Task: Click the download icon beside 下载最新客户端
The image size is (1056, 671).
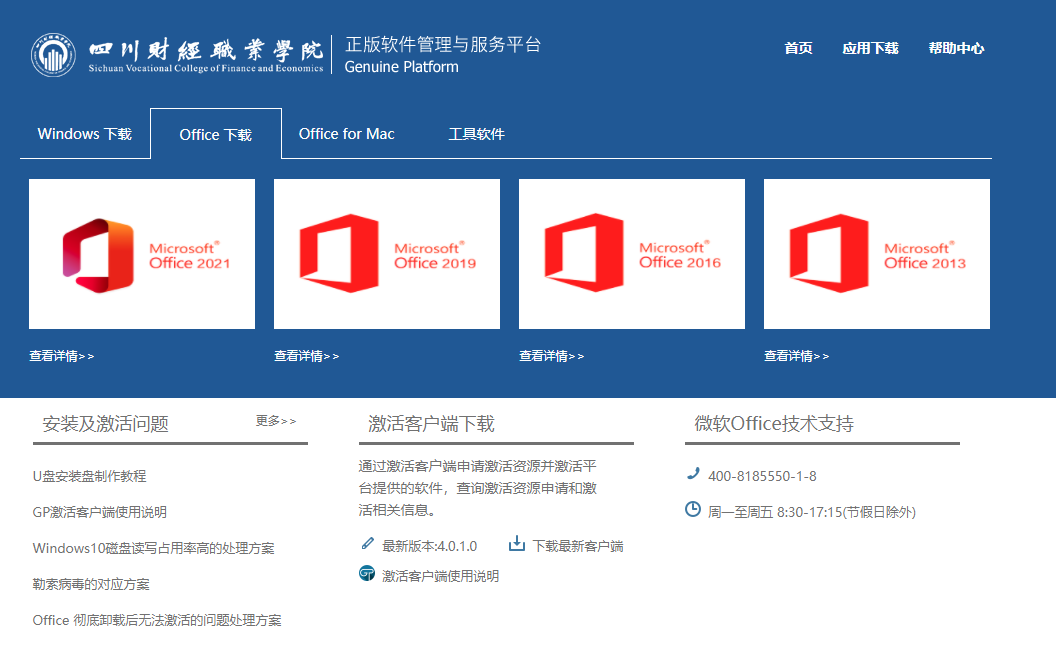Action: [517, 544]
